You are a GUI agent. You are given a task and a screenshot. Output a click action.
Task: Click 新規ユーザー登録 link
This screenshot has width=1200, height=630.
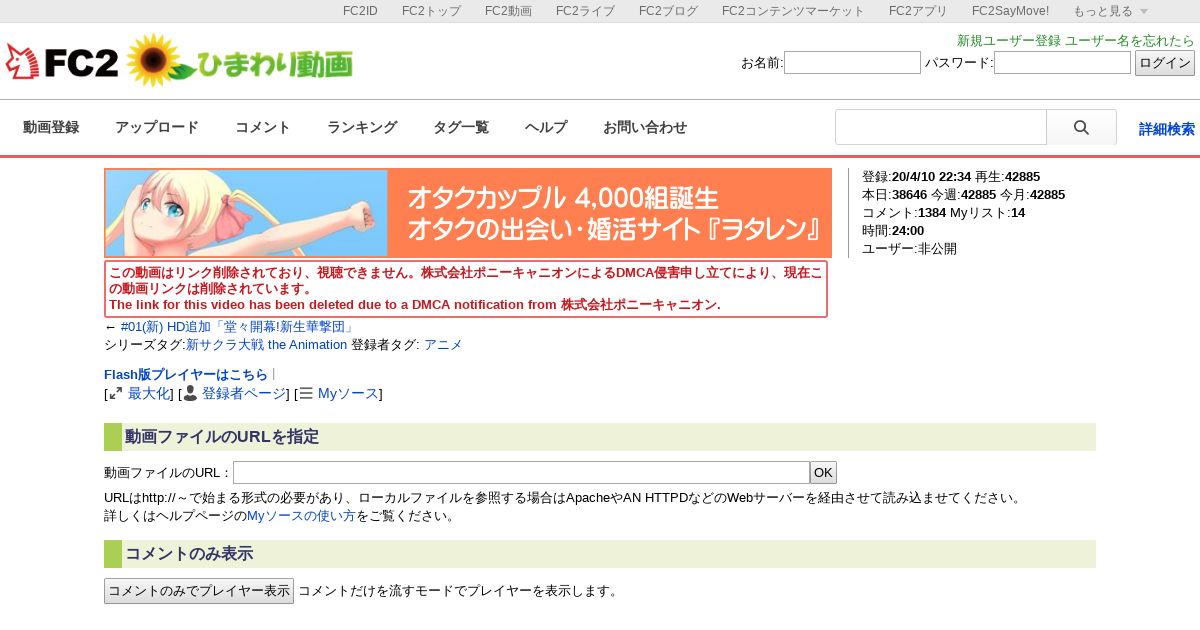pyautogui.click(x=1009, y=41)
